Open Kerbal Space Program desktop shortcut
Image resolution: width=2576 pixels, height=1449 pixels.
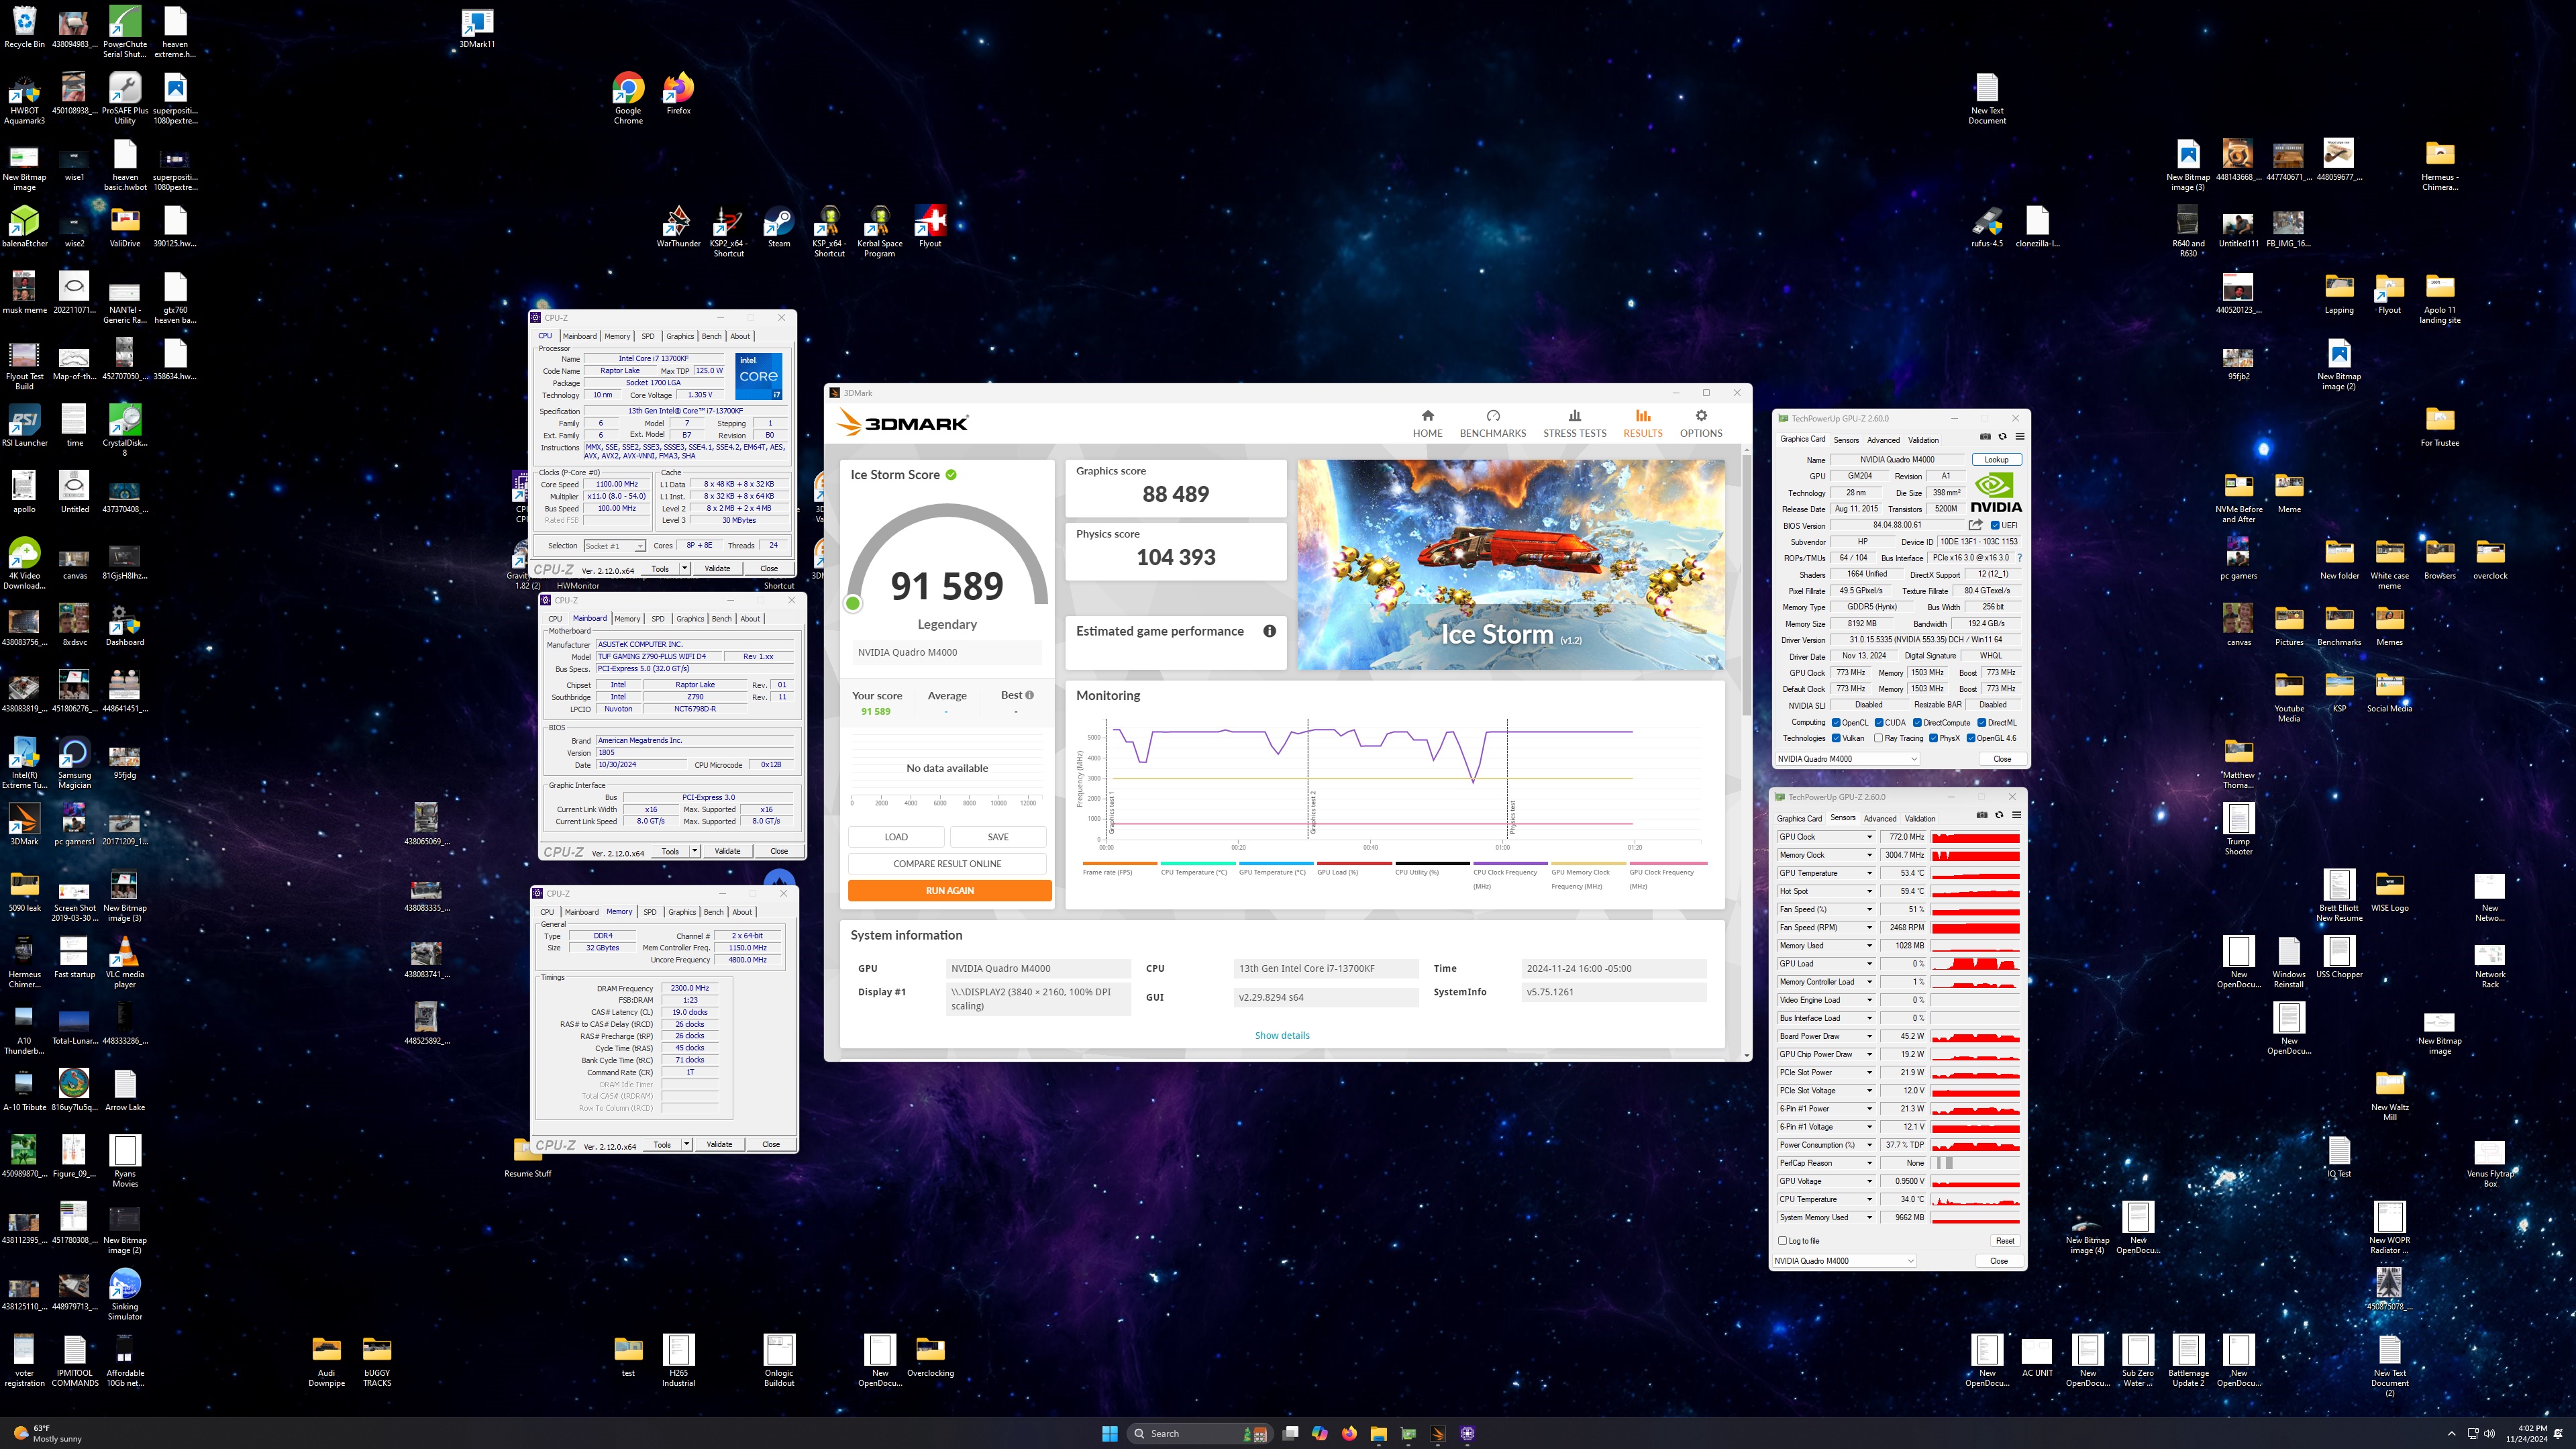click(x=879, y=231)
